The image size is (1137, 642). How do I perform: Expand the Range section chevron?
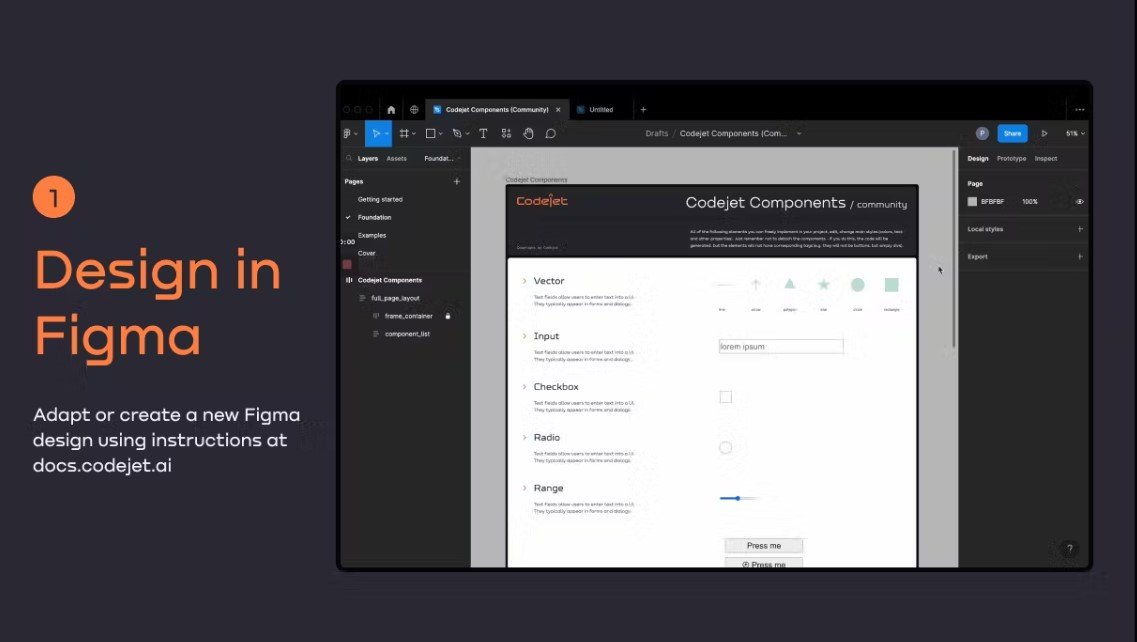pos(524,488)
